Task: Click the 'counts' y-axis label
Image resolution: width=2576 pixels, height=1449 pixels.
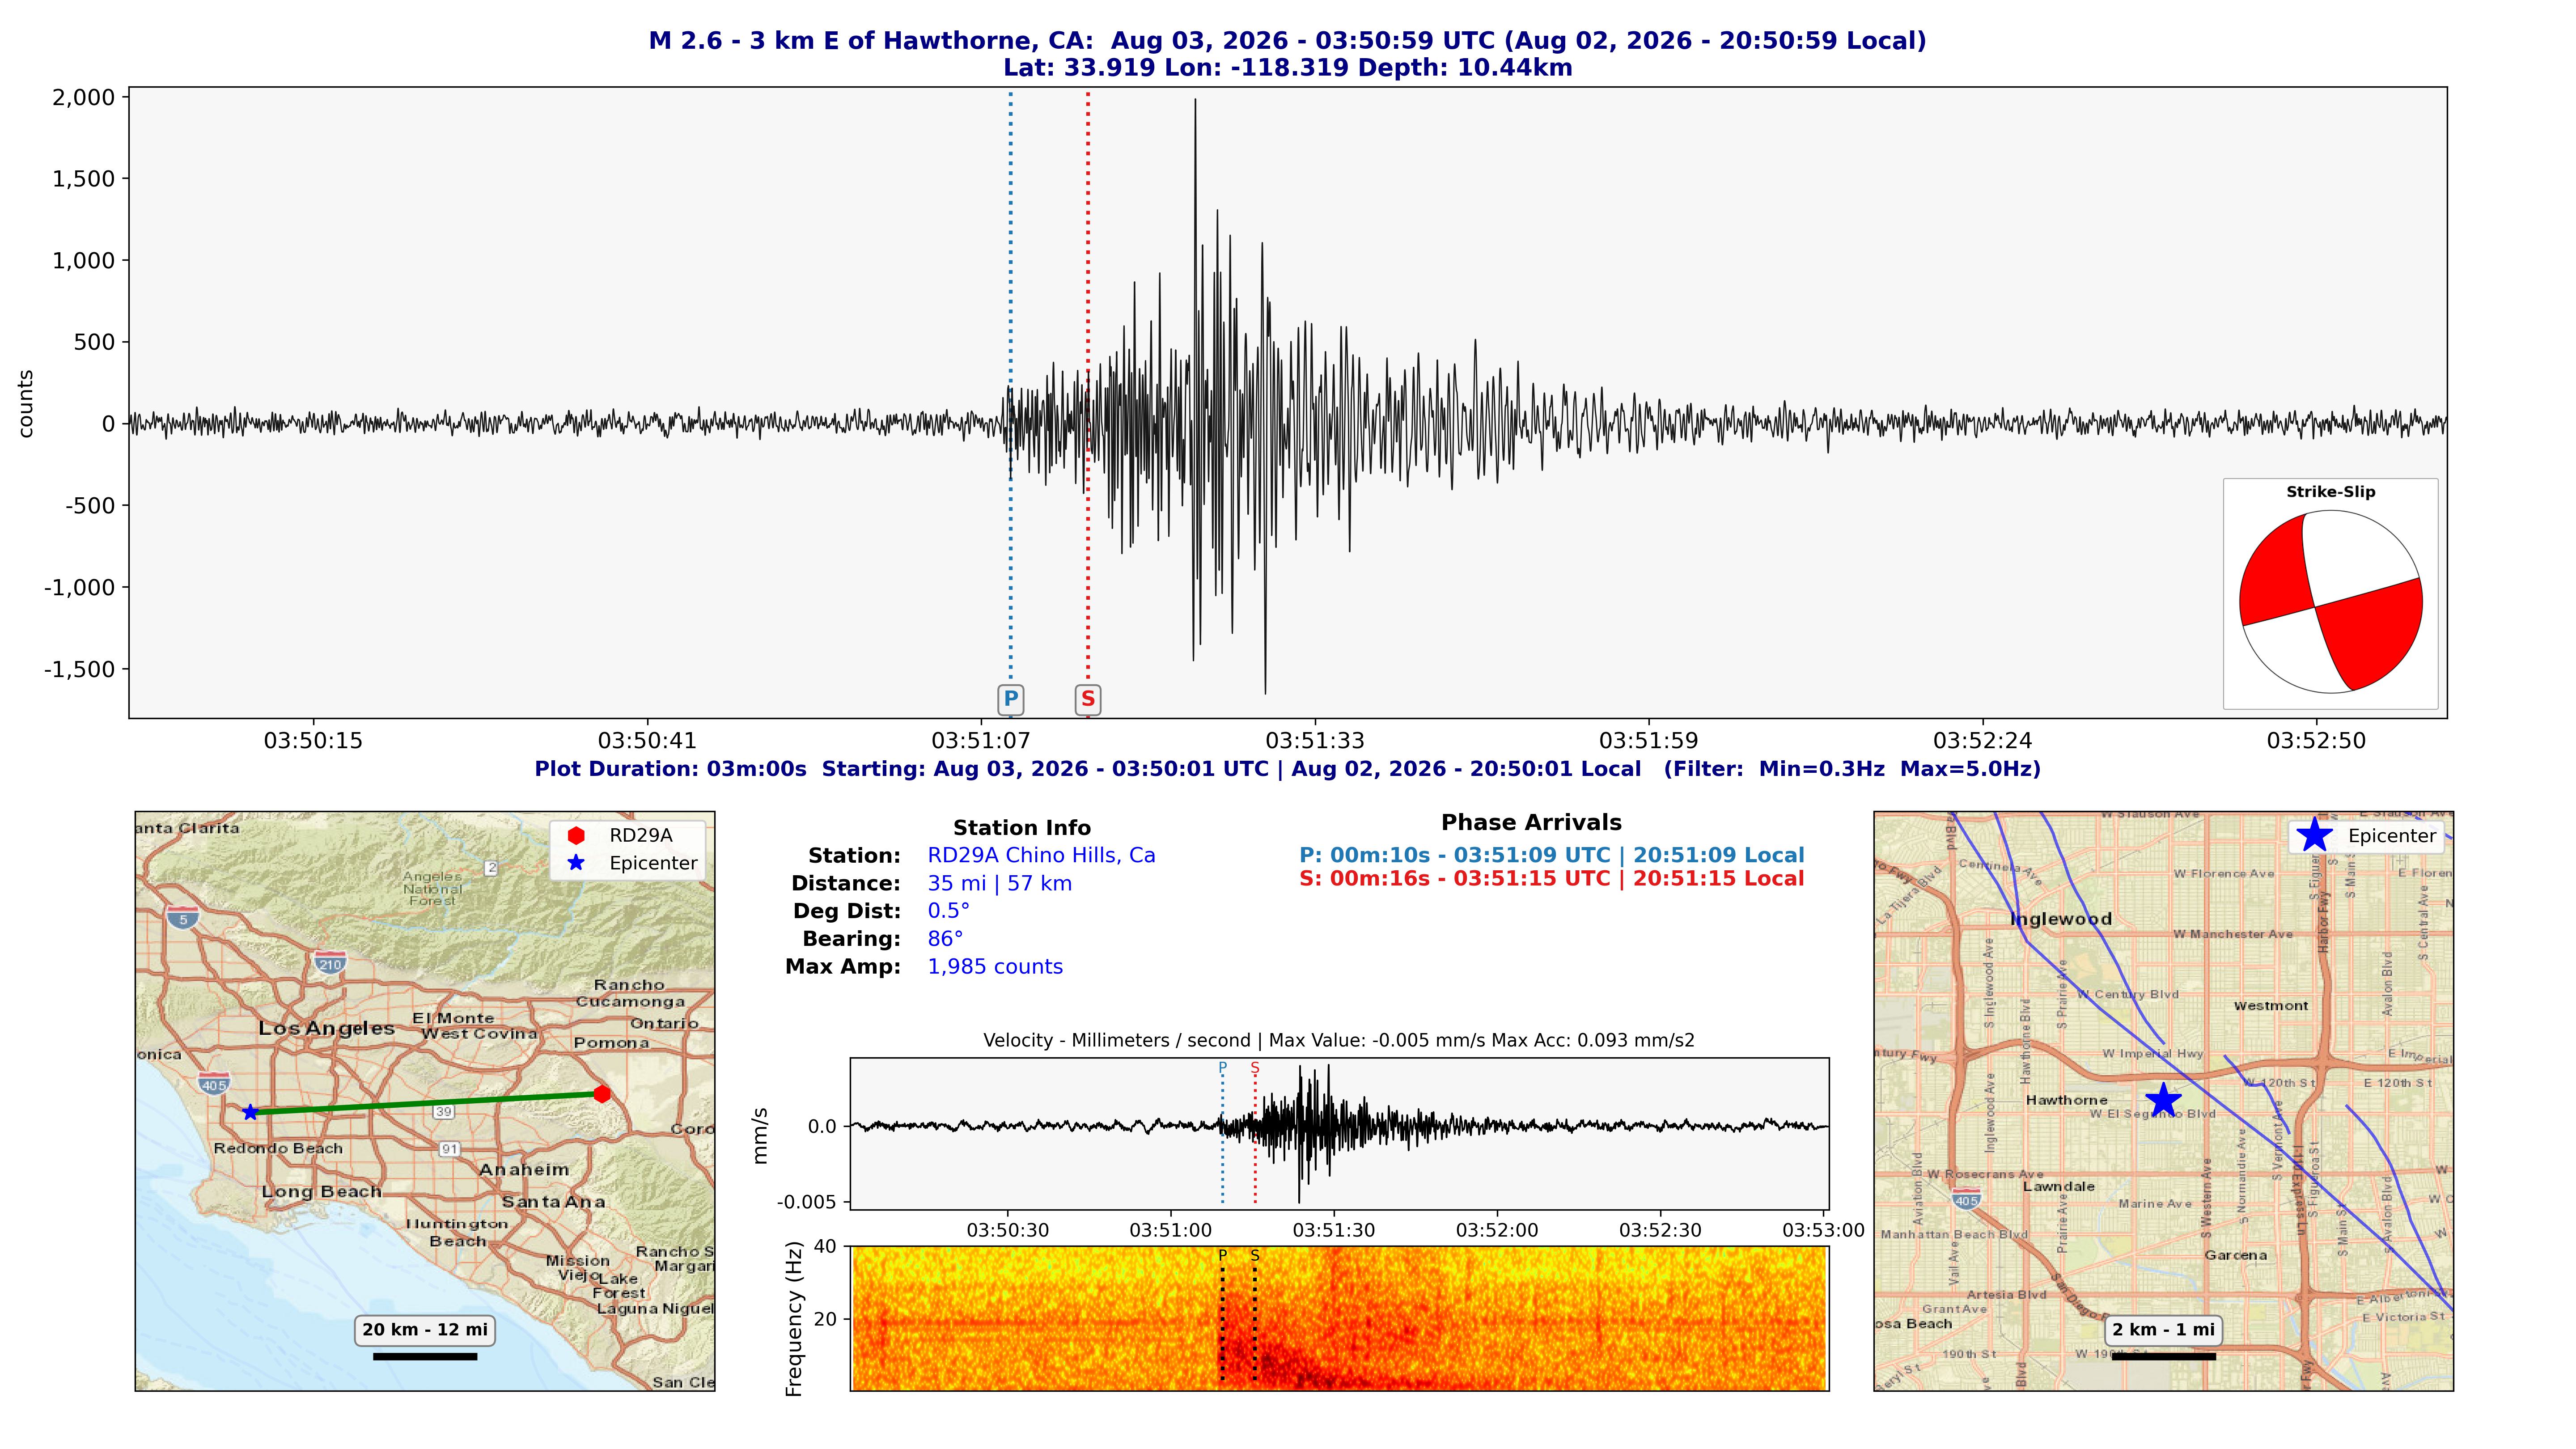Action: 26,404
